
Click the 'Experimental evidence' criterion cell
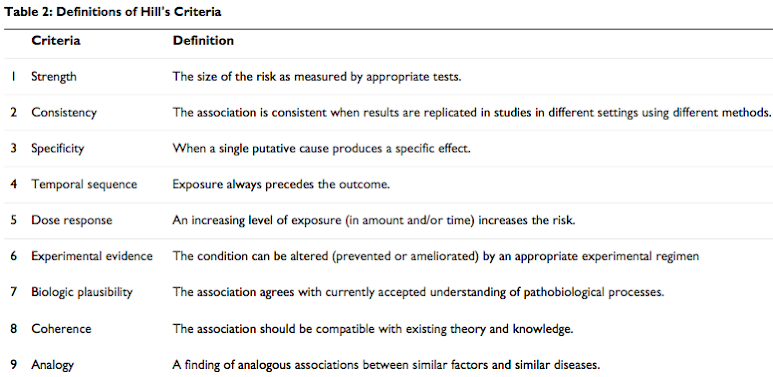click(92, 256)
